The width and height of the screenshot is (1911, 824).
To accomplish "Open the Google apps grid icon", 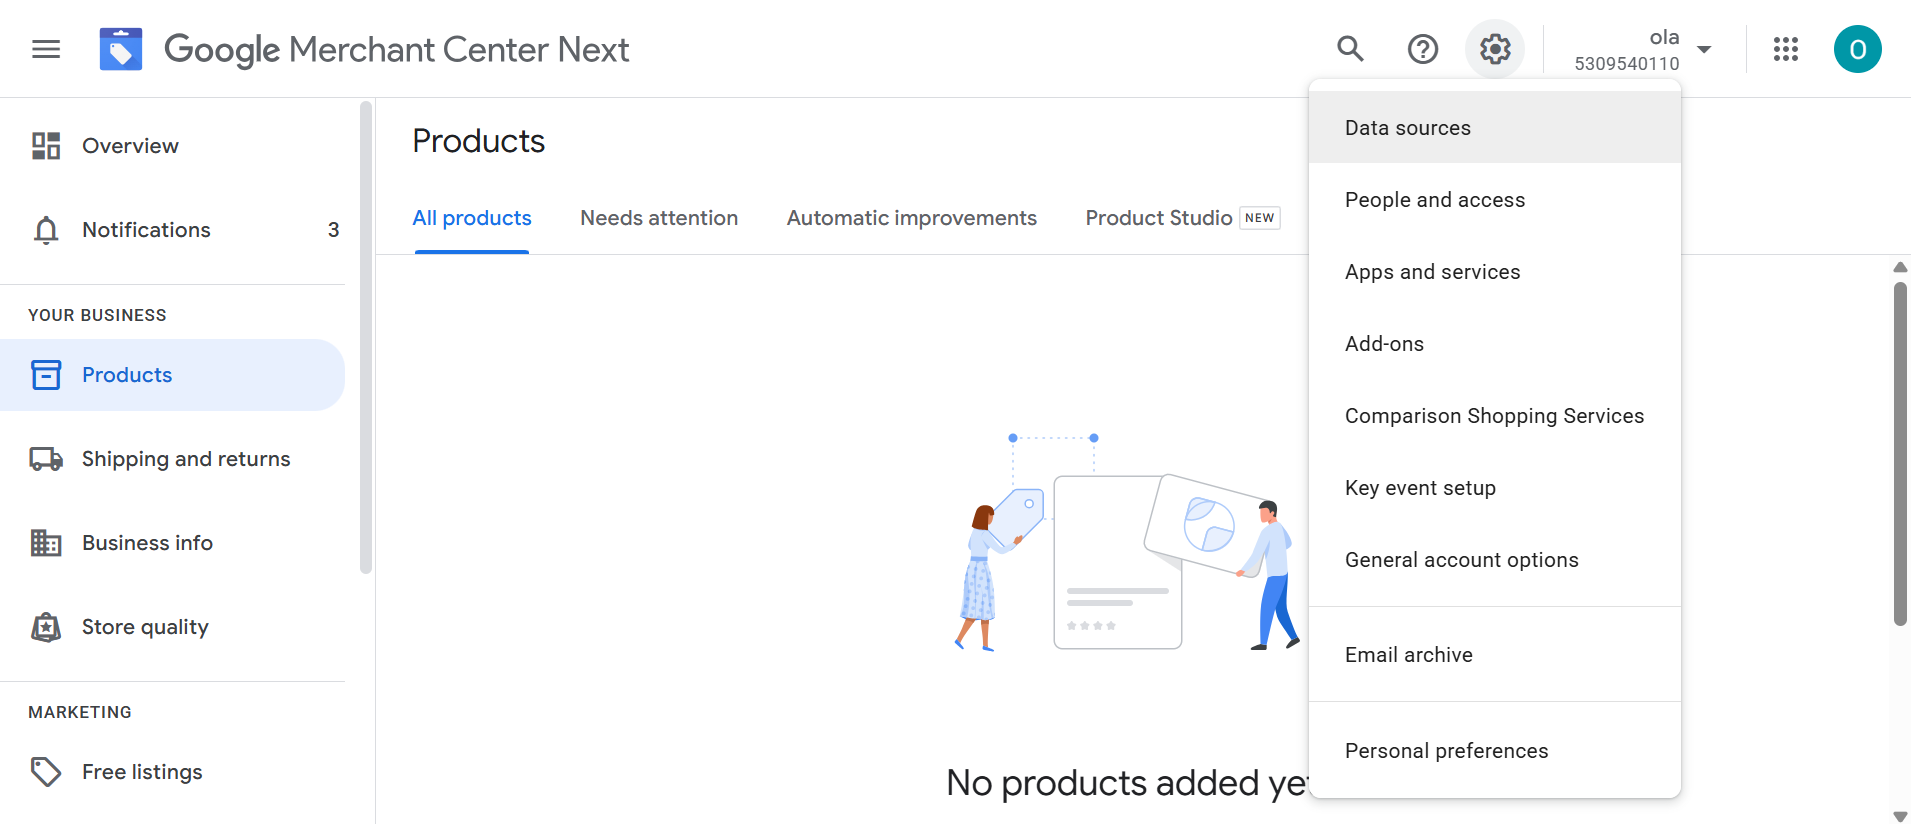I will point(1786,49).
